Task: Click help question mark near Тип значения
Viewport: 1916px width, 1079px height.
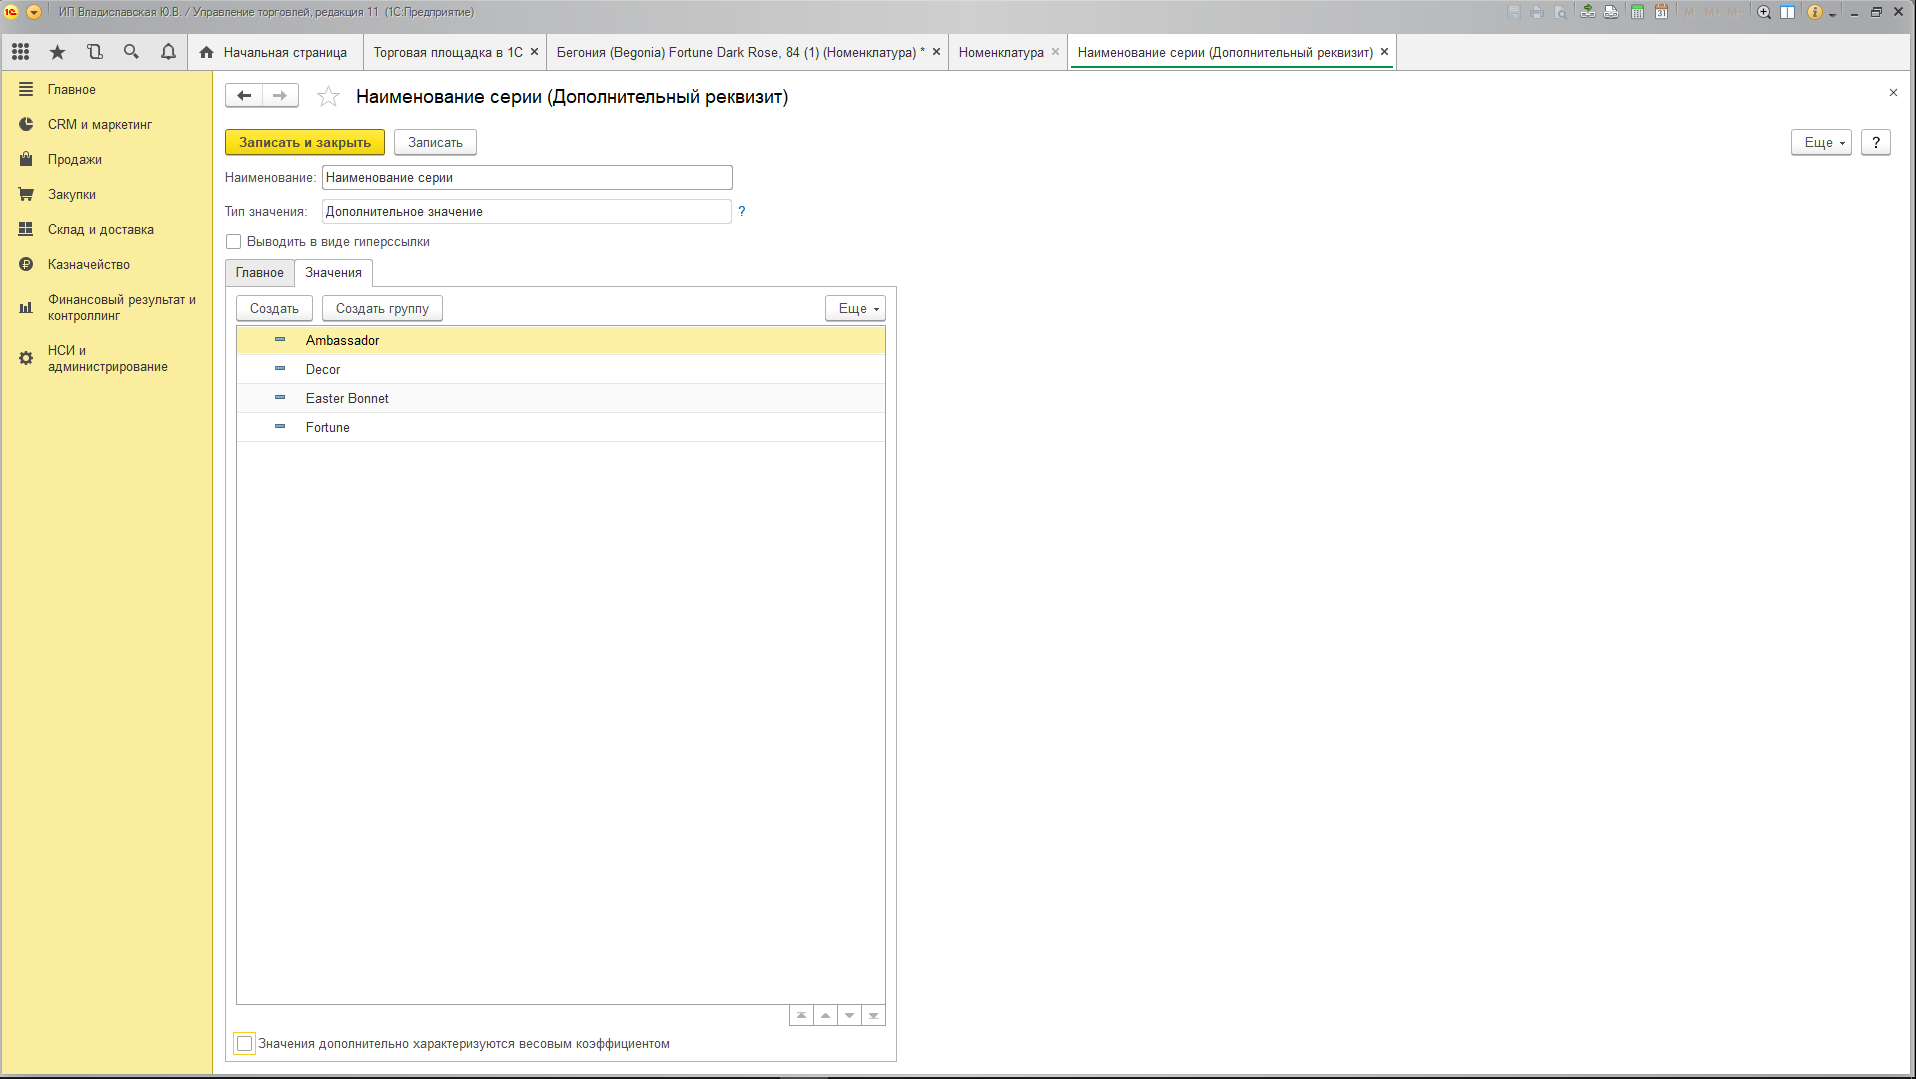Action: pyautogui.click(x=741, y=211)
